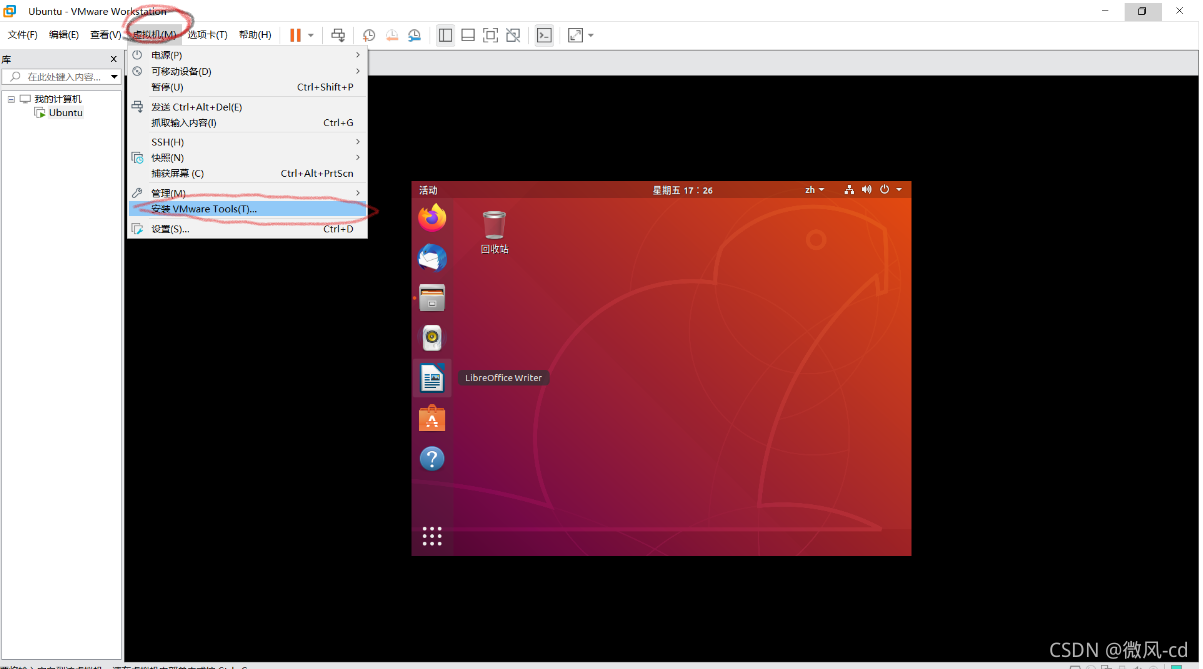The image size is (1203, 669).
Task: Launch Thunderbird mail from the dock
Action: (x=432, y=258)
